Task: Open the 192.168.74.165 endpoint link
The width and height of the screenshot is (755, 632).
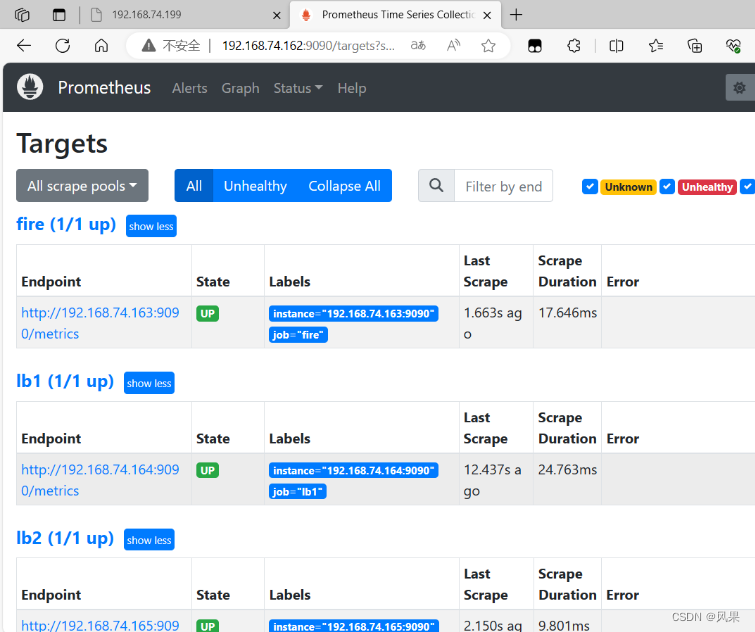Action: coord(100,625)
